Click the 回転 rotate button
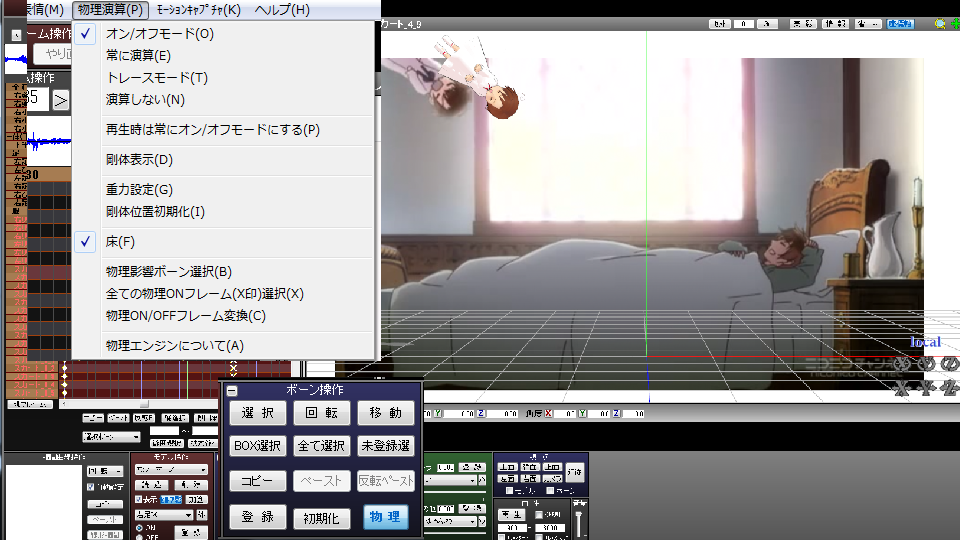The width and height of the screenshot is (960, 540). click(x=321, y=413)
